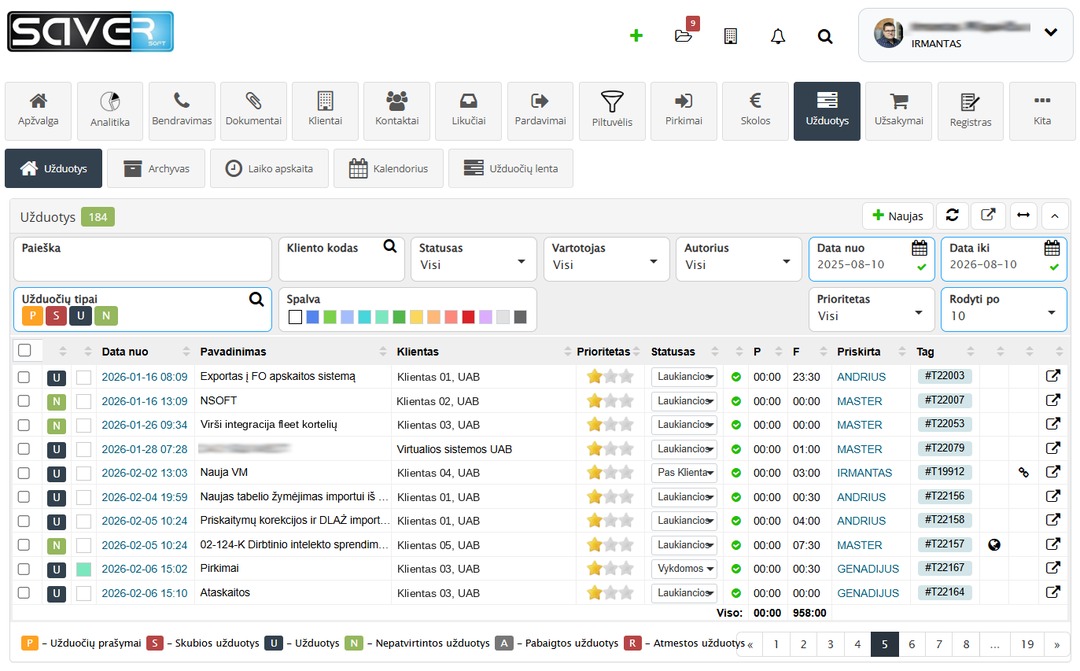Open the global search magnifier
This screenshot has width=1080, height=671.
pyautogui.click(x=824, y=36)
